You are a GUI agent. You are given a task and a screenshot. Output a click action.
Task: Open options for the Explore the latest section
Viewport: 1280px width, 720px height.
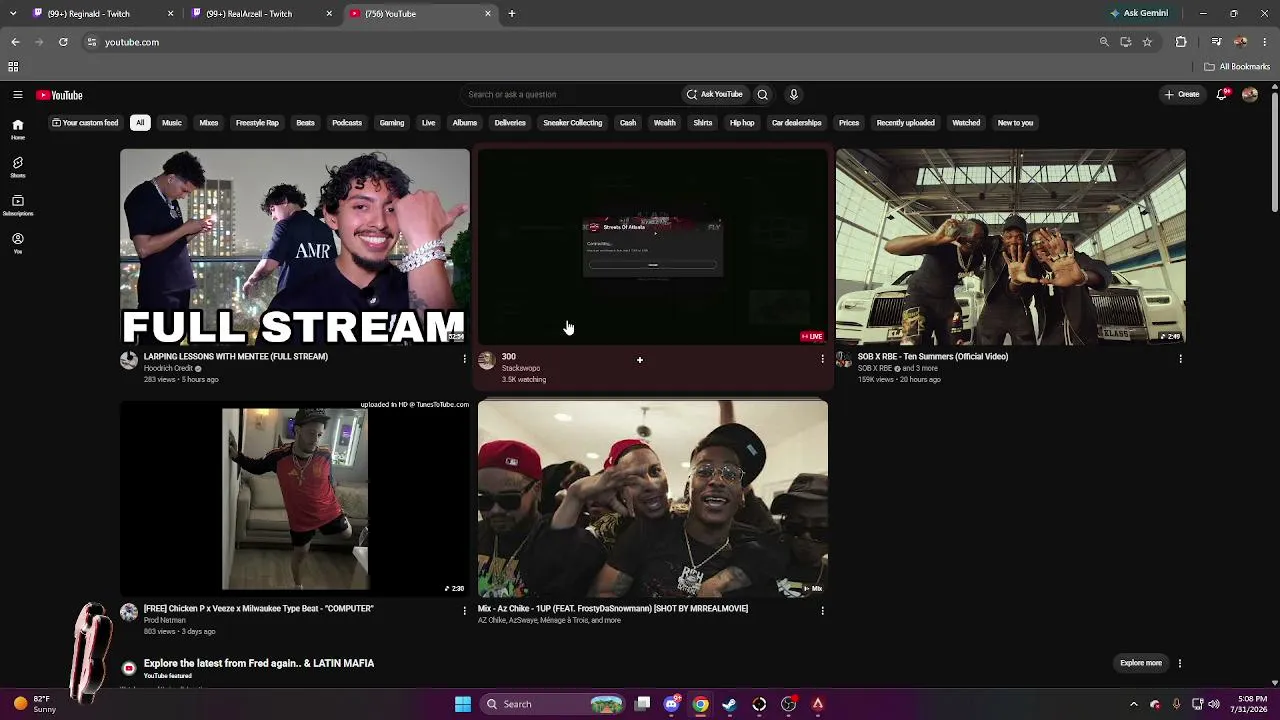pos(1180,663)
